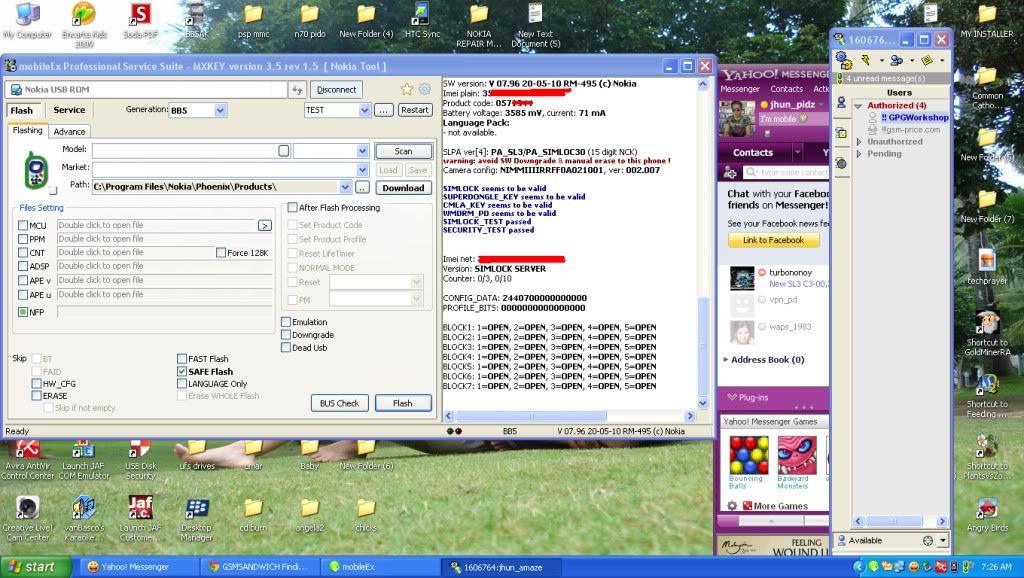Click the lightning bolt toolbar icon

tap(867, 60)
